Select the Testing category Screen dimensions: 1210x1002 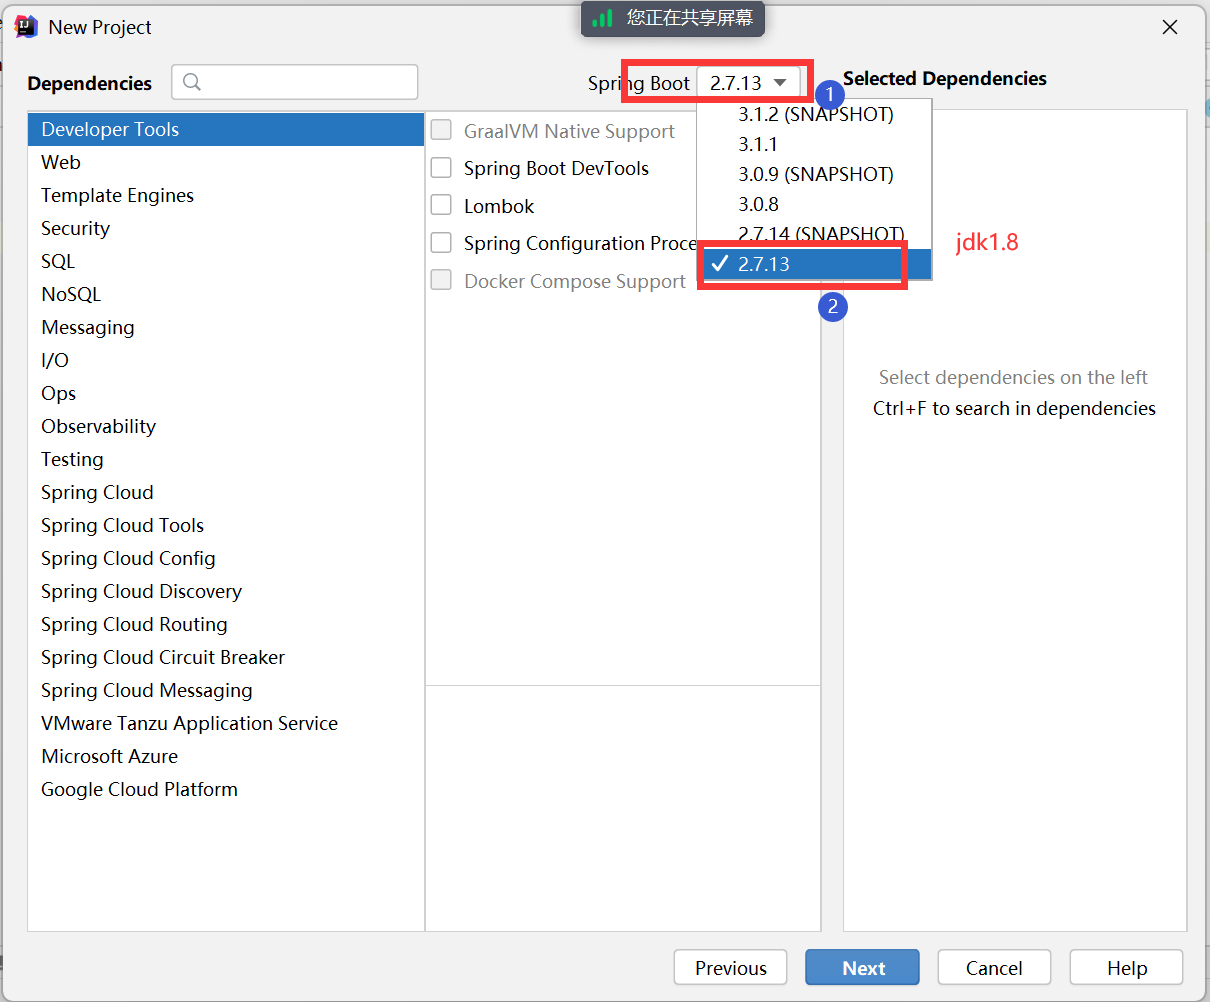(226, 459)
